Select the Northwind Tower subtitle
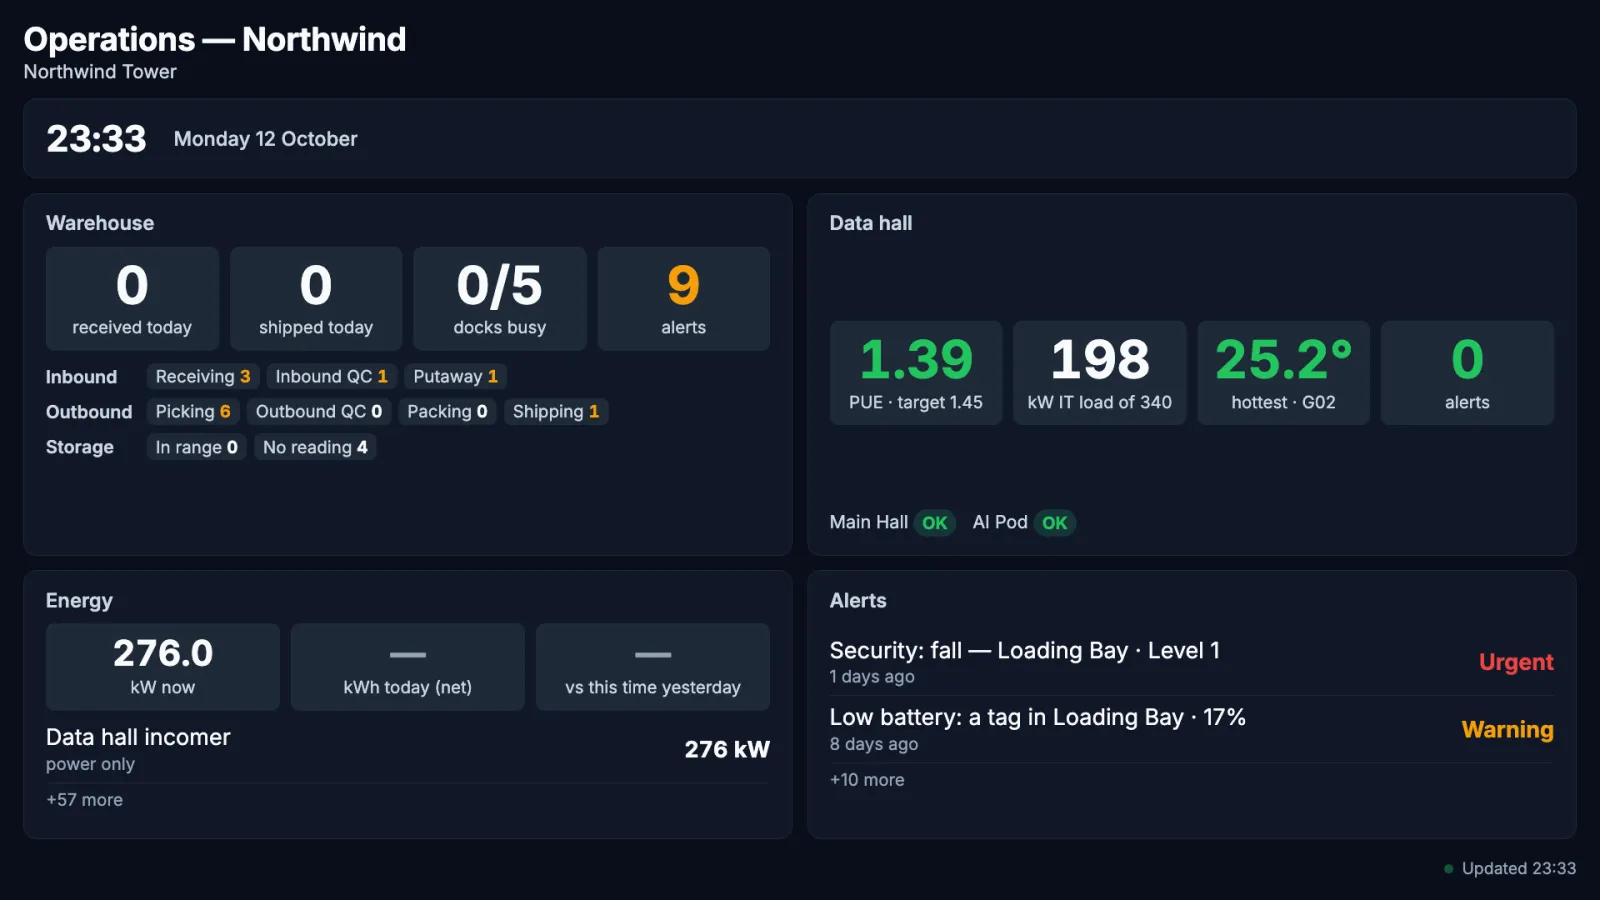The image size is (1600, 900). 100,72
